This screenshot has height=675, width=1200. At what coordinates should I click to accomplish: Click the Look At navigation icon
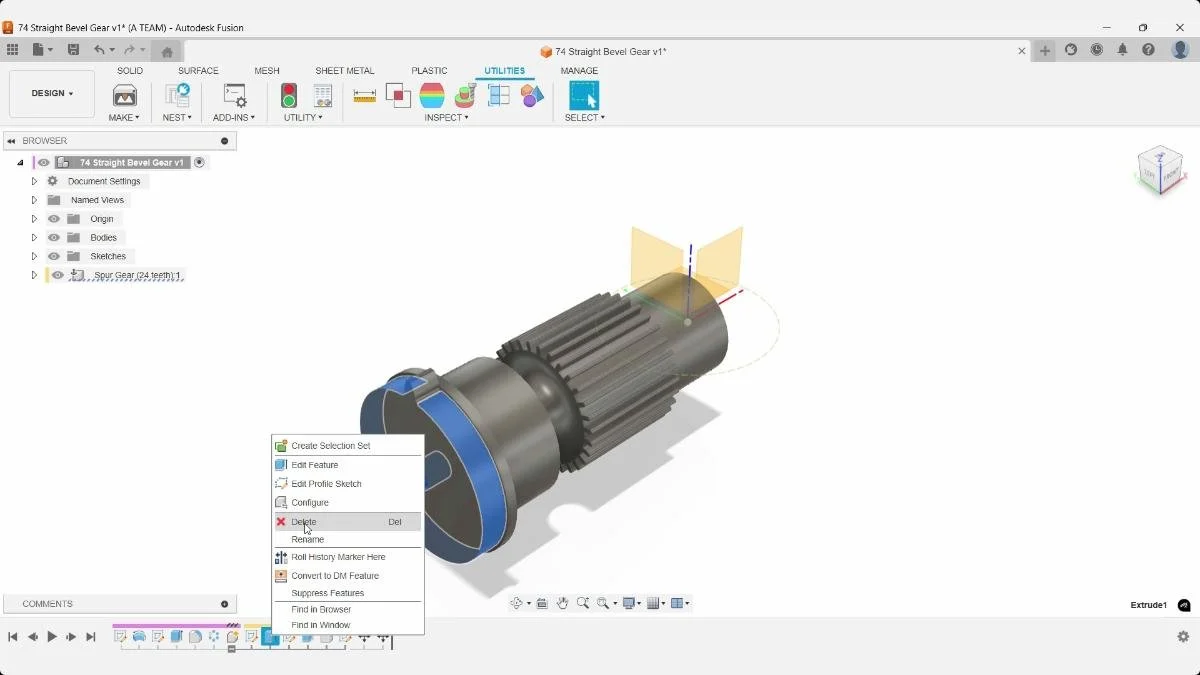pyautogui.click(x=542, y=603)
